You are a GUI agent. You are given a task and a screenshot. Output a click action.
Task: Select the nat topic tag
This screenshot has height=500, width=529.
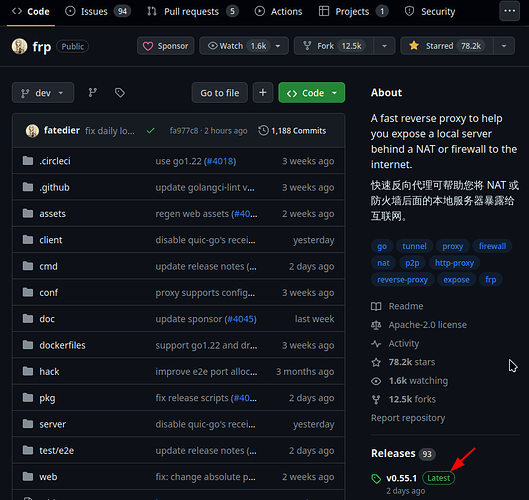click(383, 263)
